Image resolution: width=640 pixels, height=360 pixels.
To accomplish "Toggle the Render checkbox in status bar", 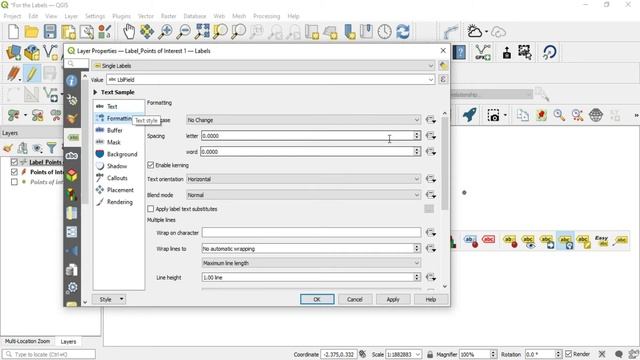I will pyautogui.click(x=569, y=354).
